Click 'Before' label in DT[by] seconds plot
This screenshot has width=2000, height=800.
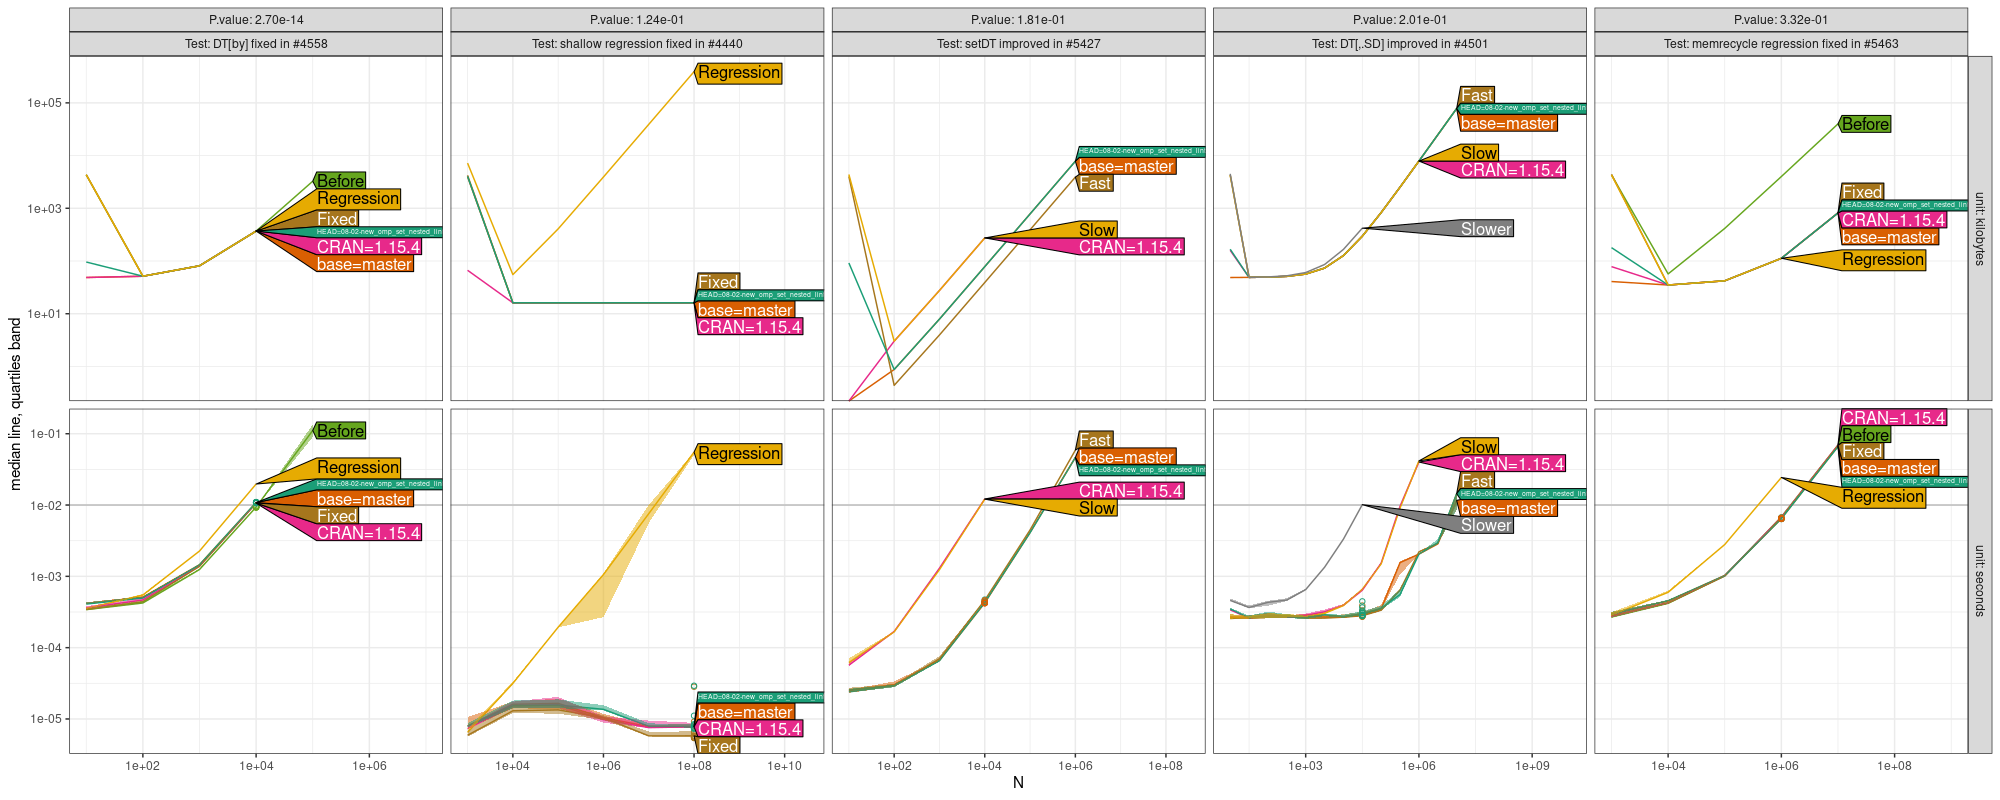pos(340,431)
